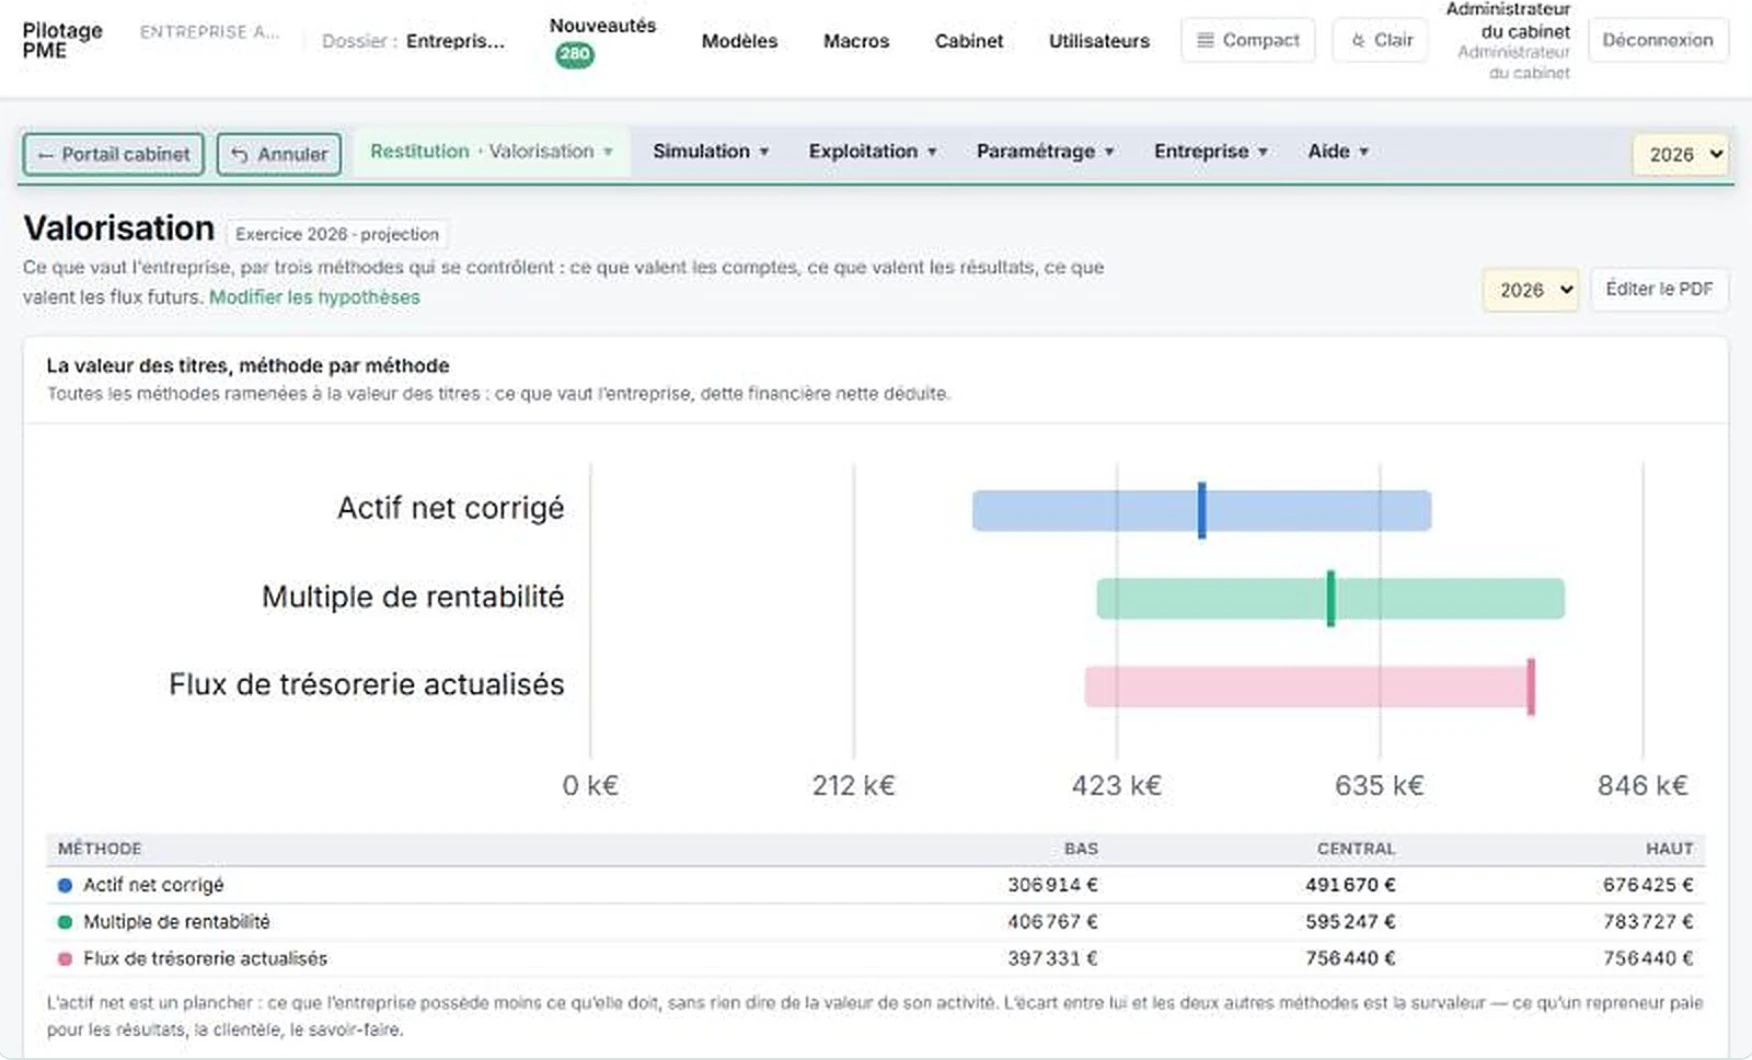Click the green dot next to Multiple de rentabilité
The height and width of the screenshot is (1060, 1752).
(65, 922)
